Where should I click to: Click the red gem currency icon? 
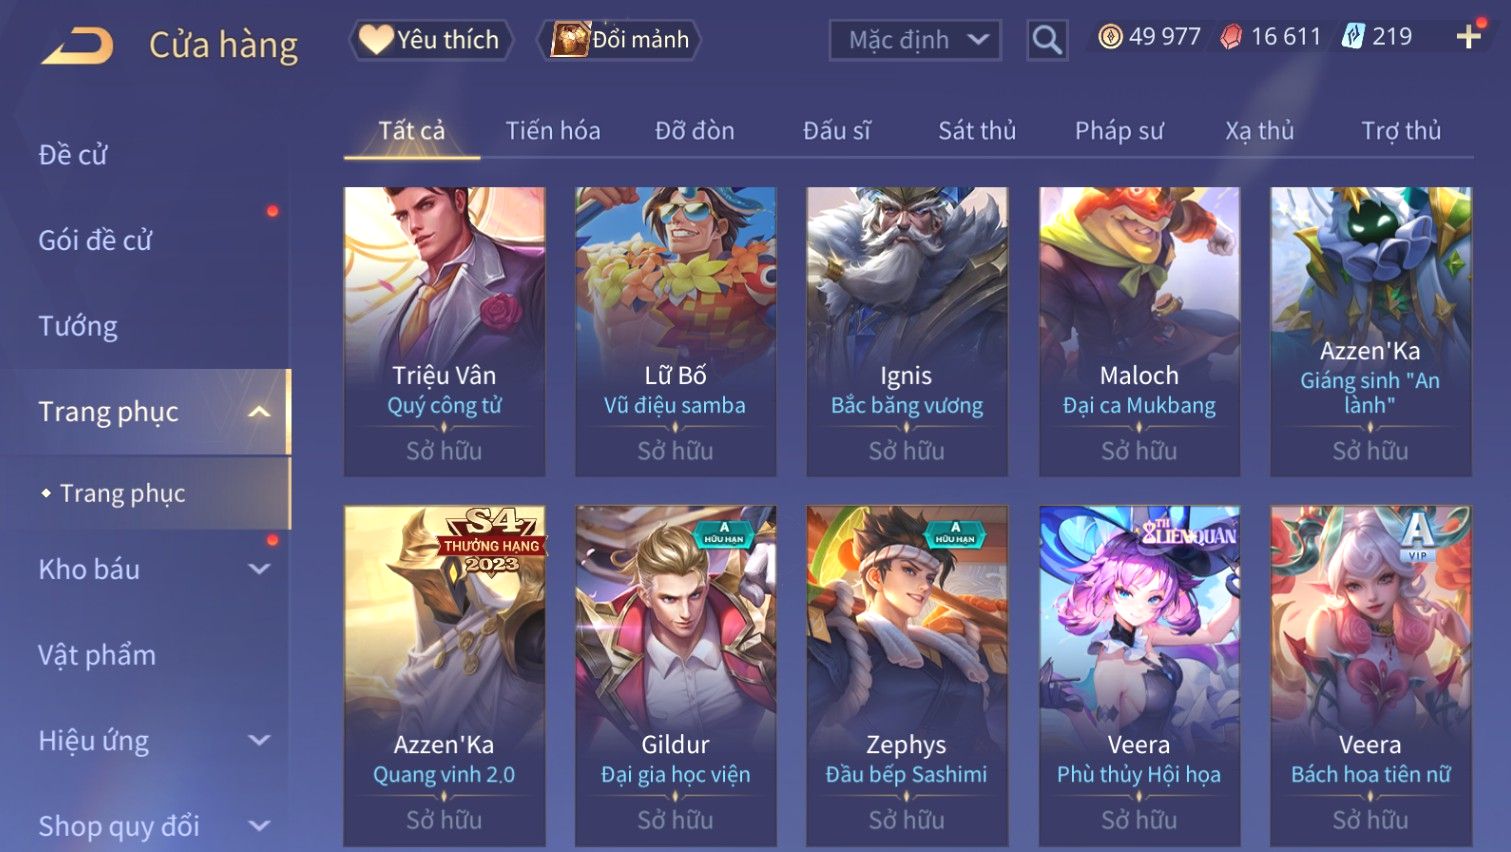(1231, 37)
